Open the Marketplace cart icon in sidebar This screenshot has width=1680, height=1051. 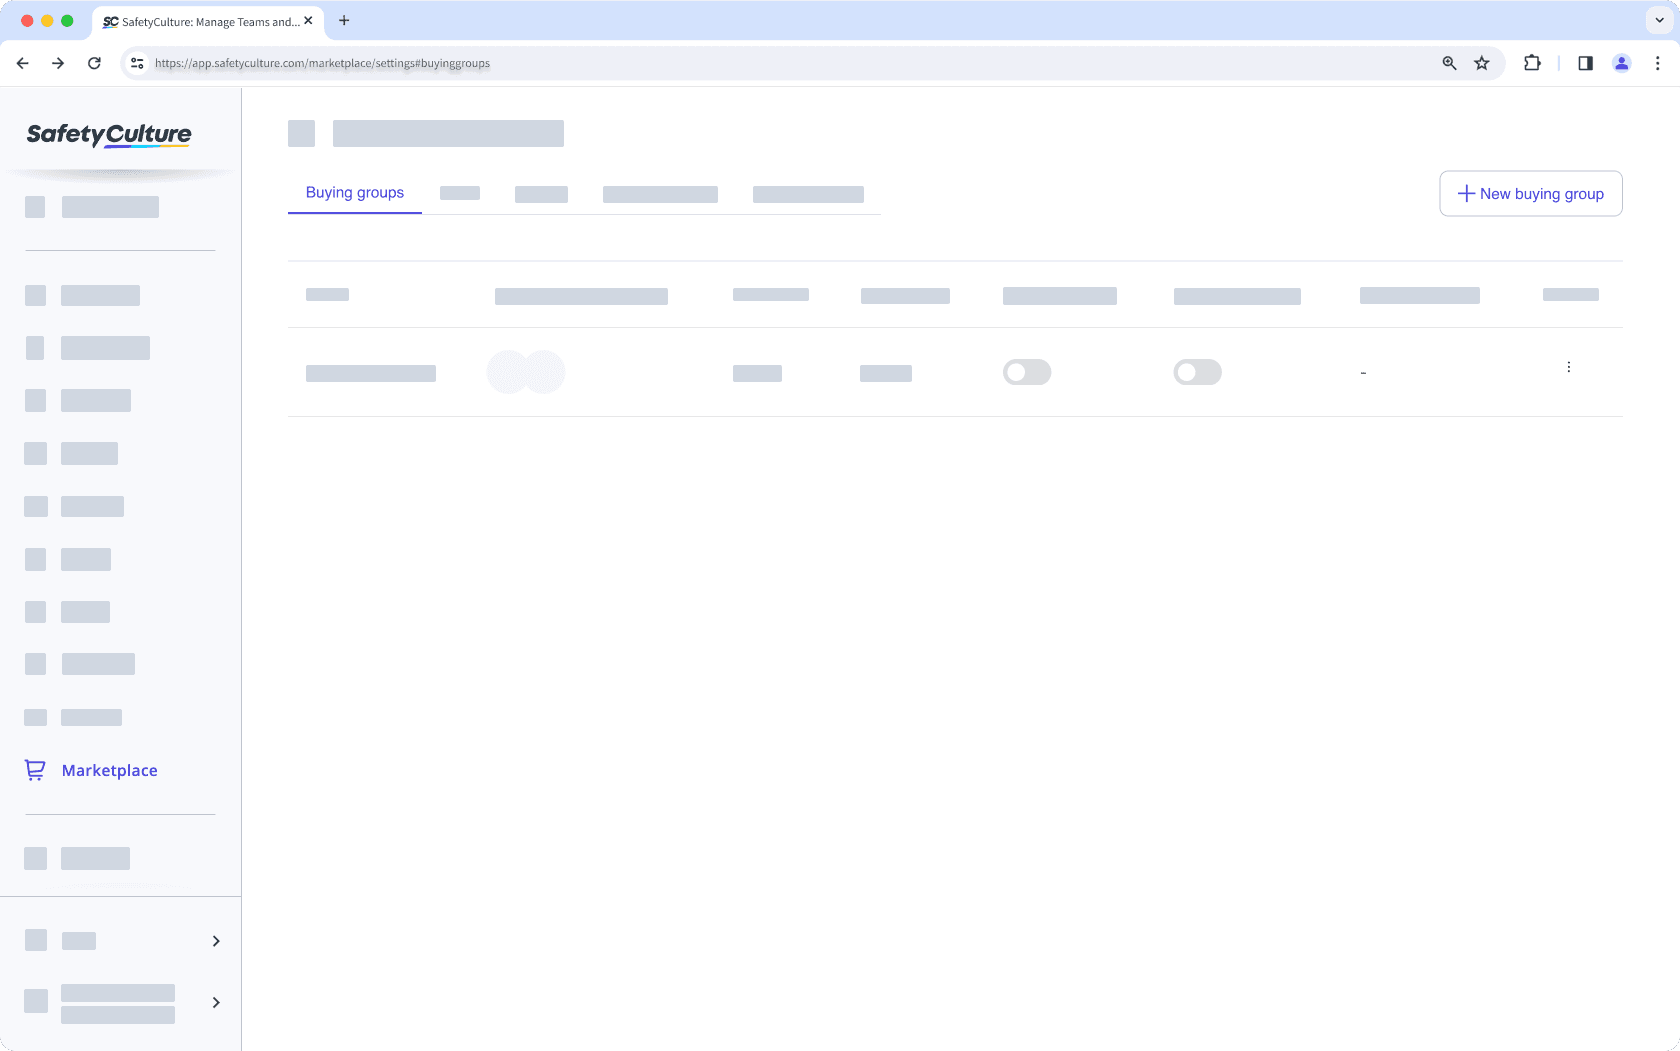point(35,770)
